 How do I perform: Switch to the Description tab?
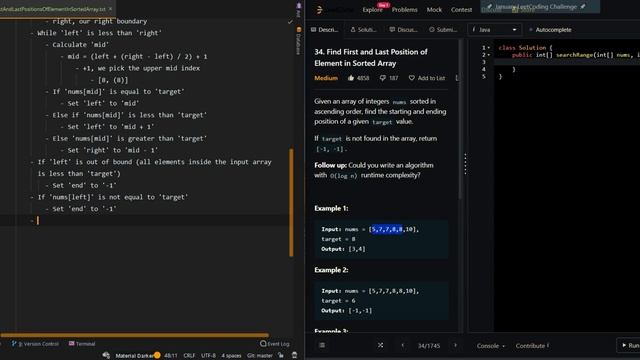click(x=325, y=29)
